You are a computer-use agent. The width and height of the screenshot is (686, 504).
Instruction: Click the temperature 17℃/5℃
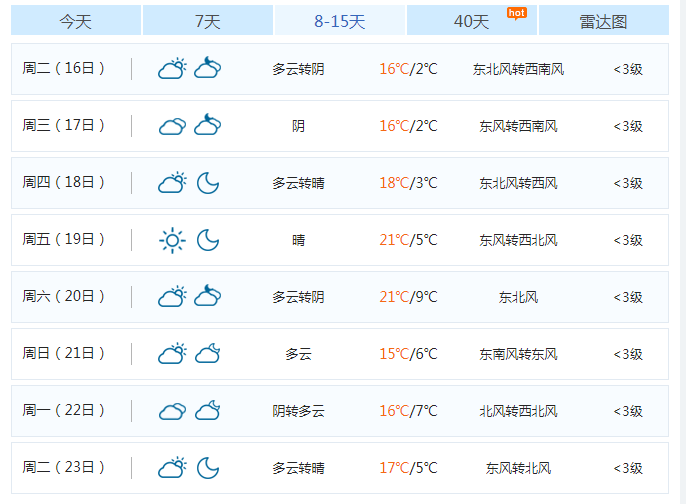(x=408, y=468)
